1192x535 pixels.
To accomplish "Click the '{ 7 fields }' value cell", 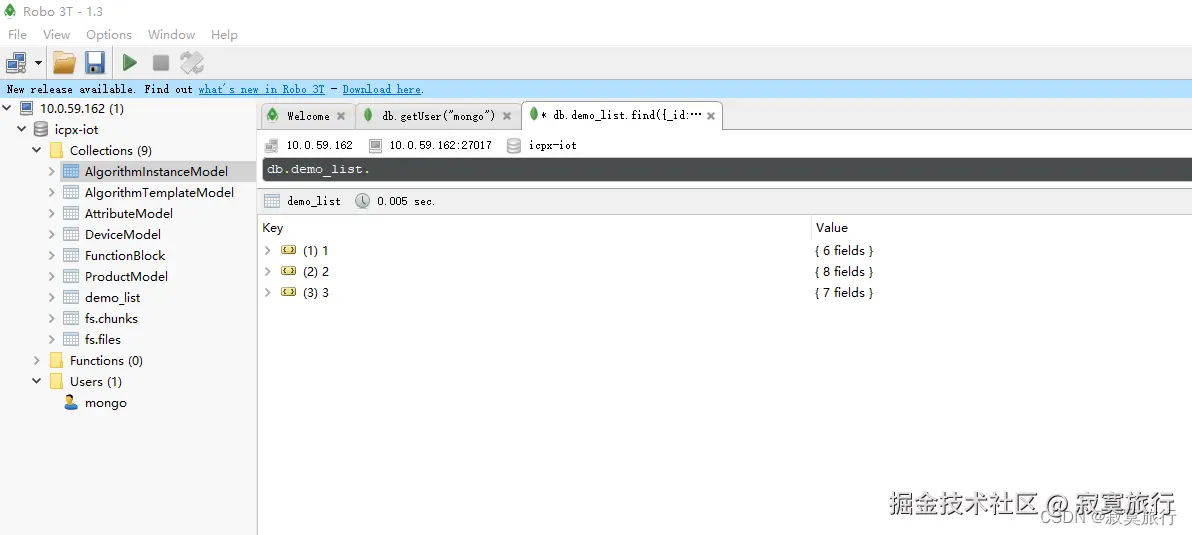I will tap(843, 293).
